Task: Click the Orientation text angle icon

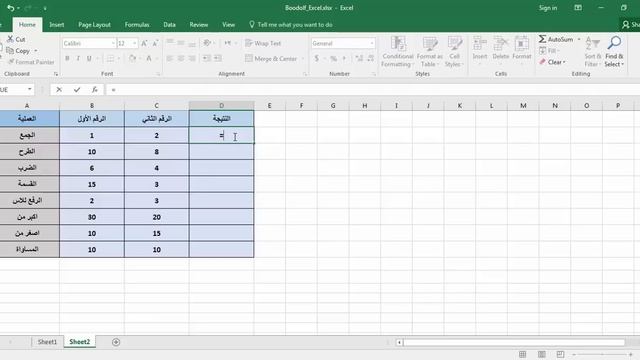Action: pos(207,43)
